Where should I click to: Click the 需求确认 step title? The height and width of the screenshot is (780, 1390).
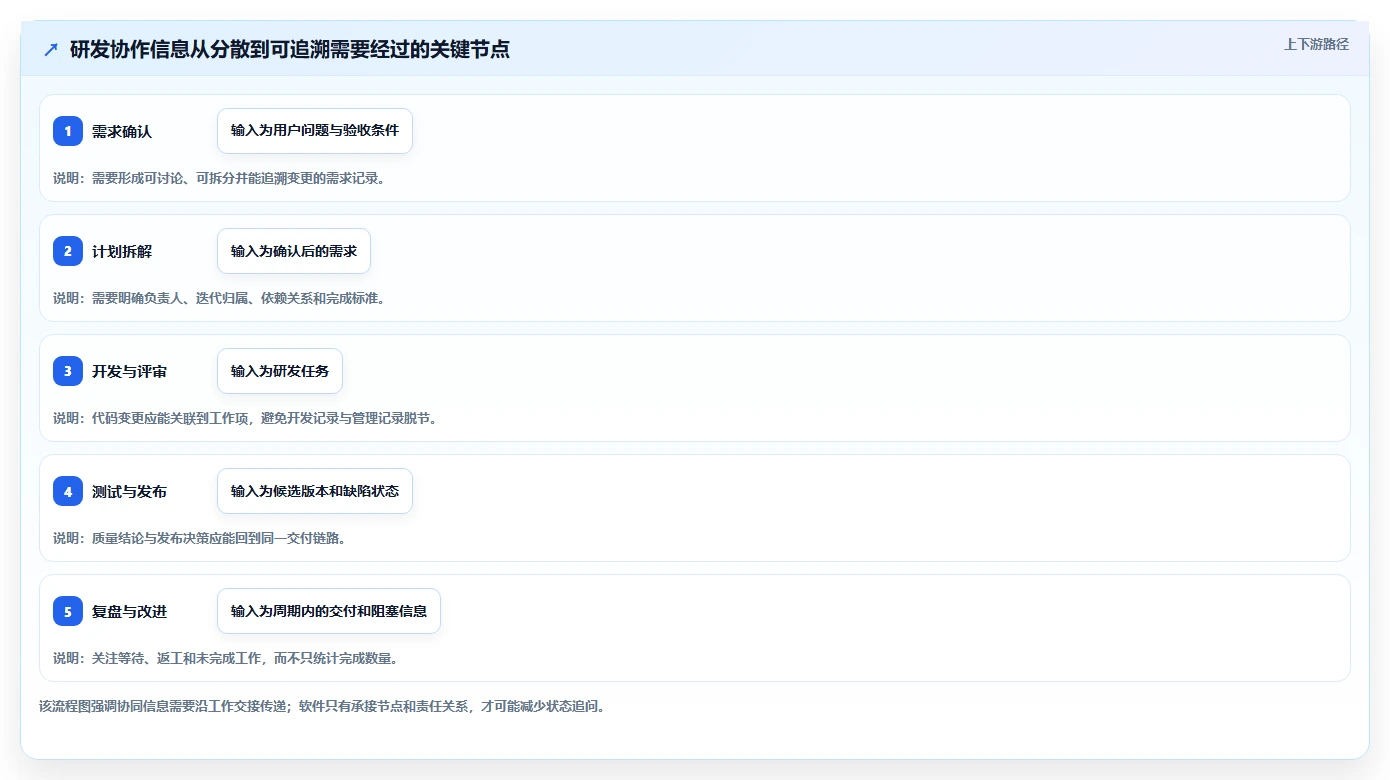tap(122, 131)
